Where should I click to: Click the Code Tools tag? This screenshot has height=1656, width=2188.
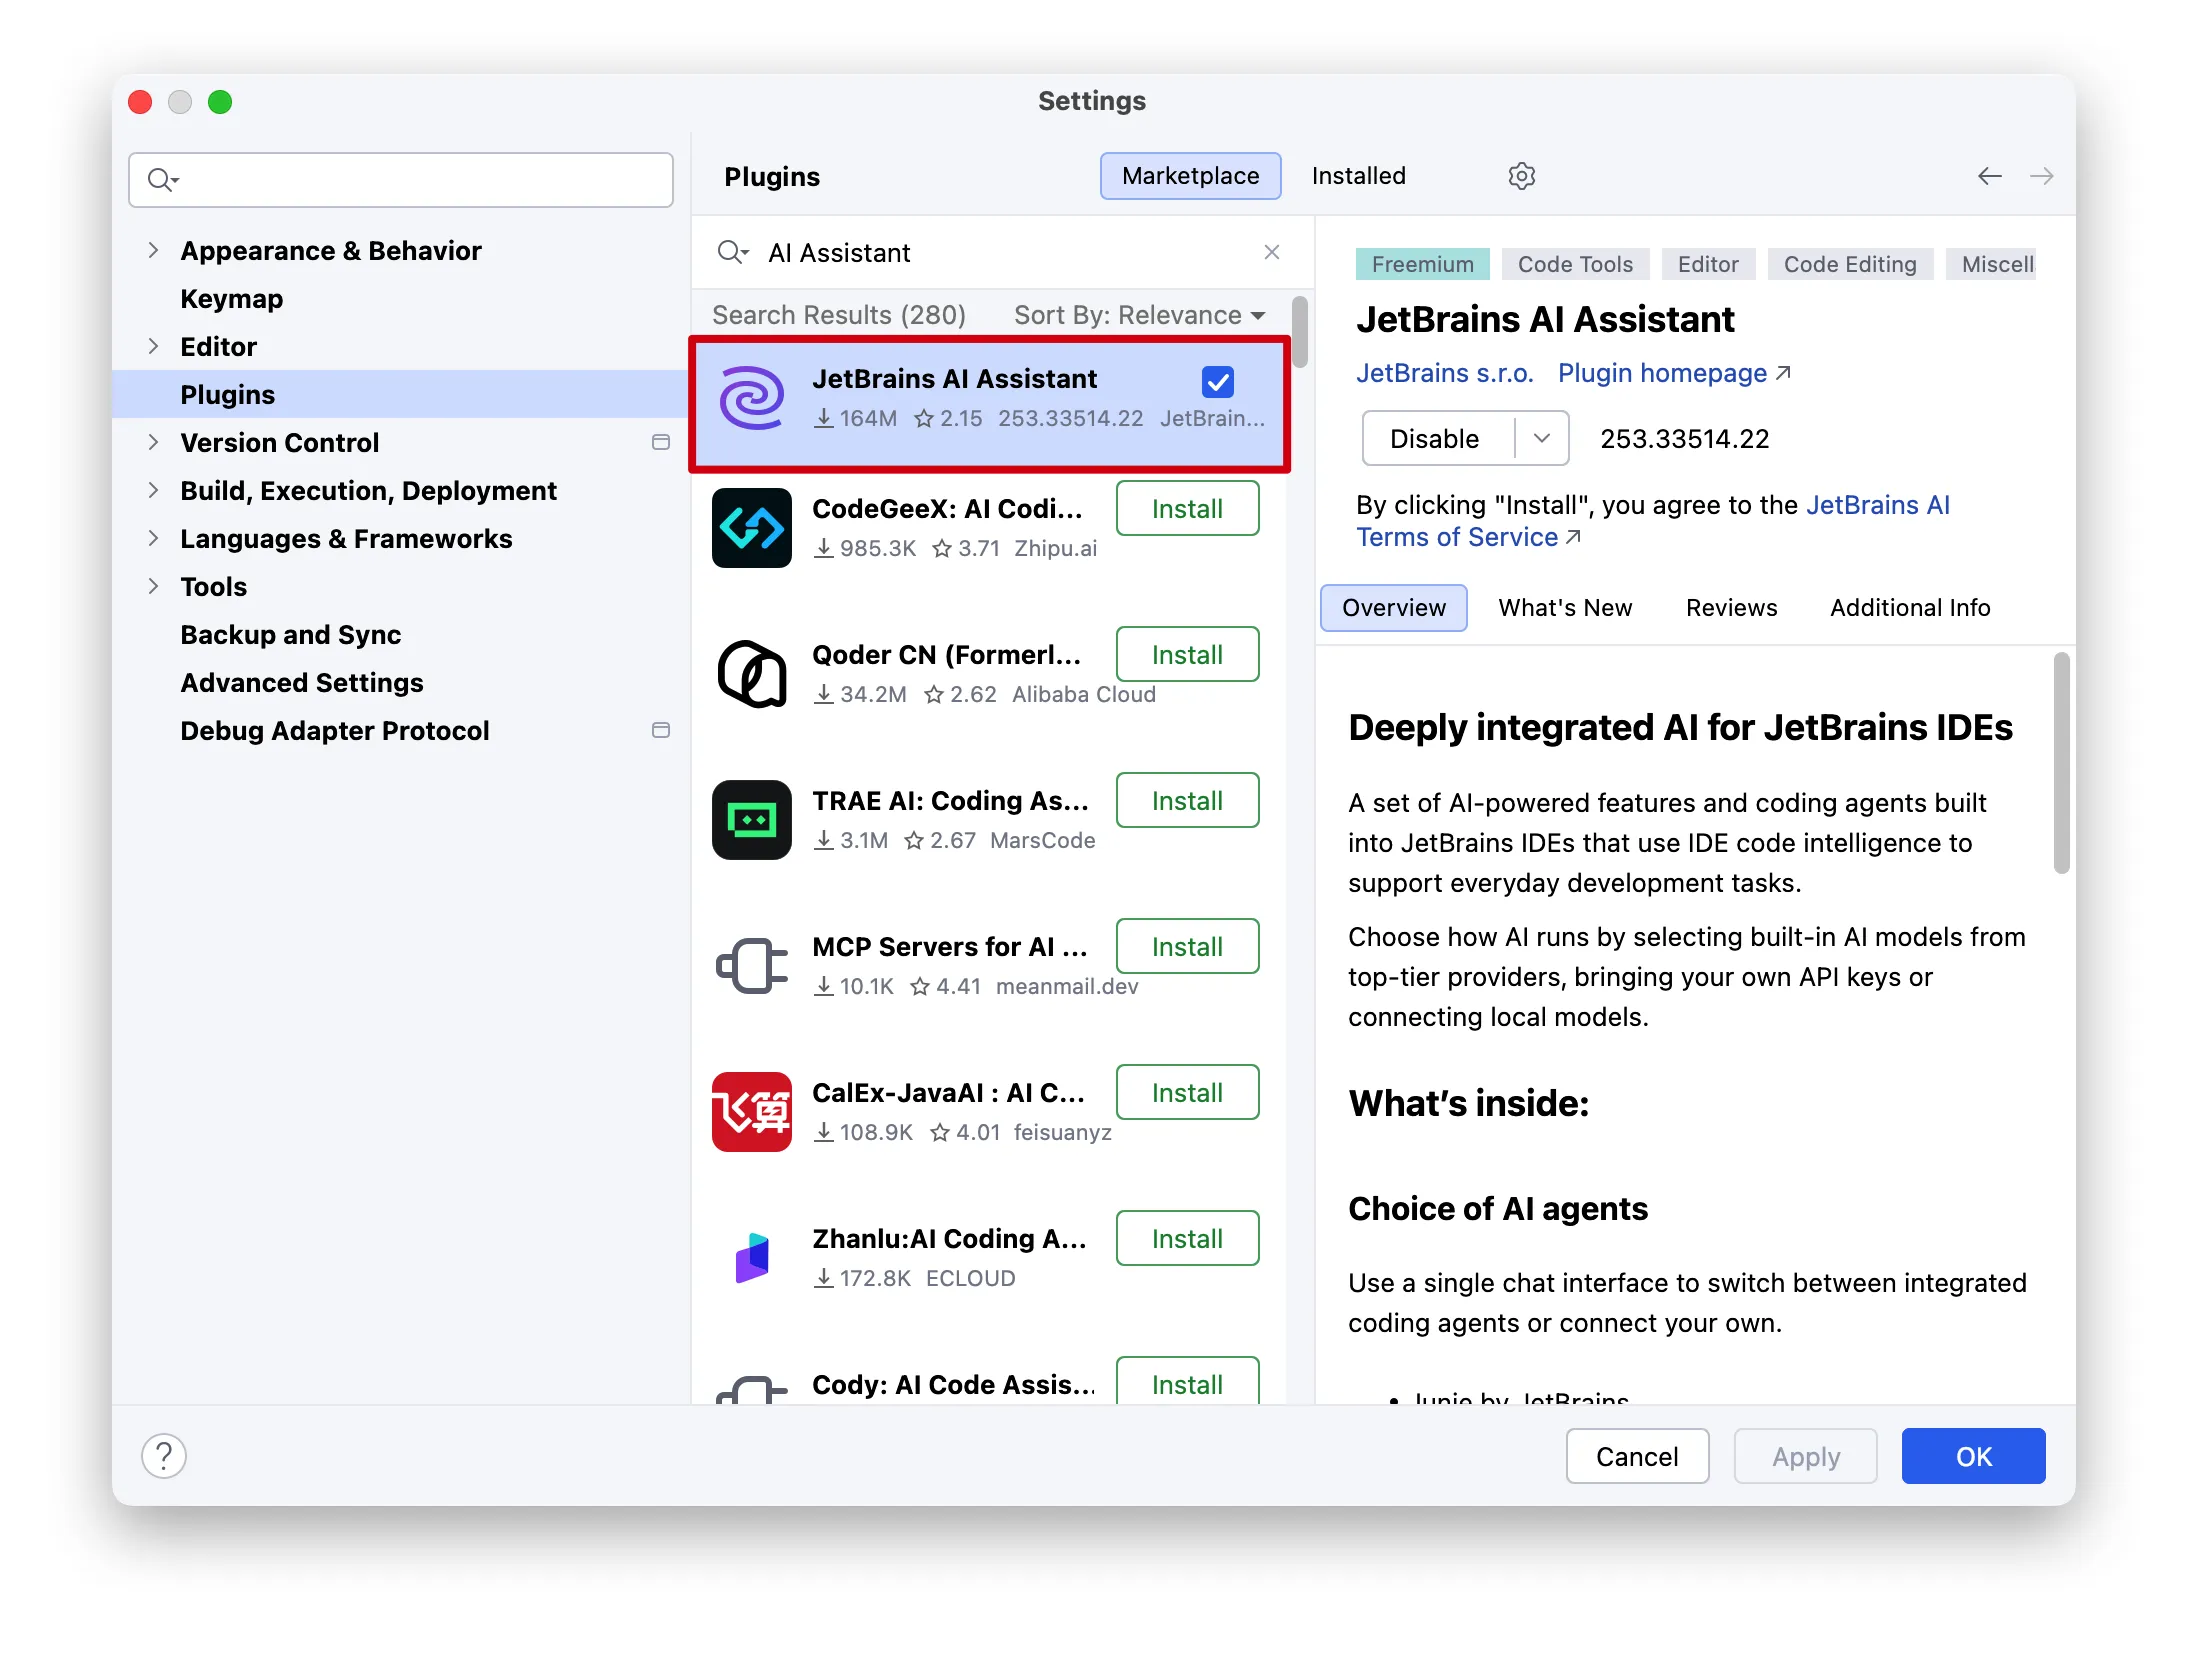coord(1574,264)
